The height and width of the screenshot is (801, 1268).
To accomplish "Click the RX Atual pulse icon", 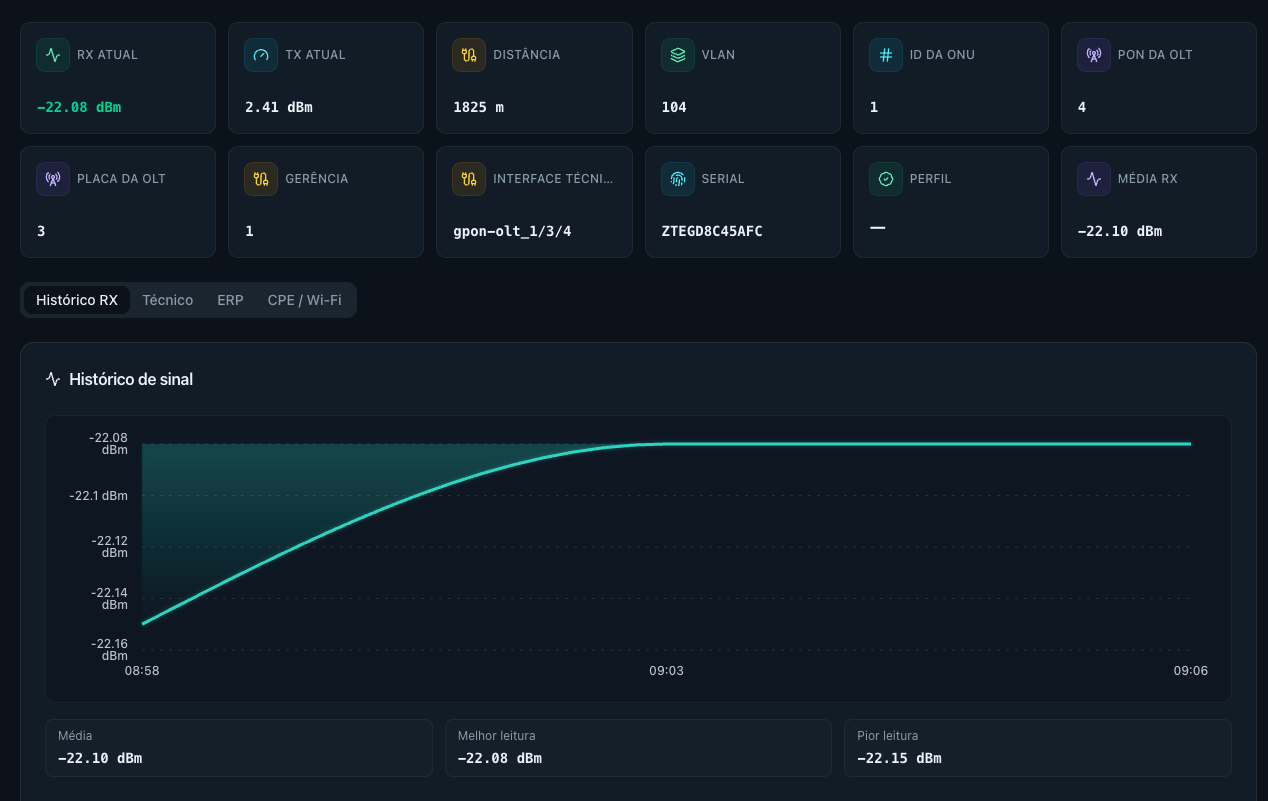I will [x=53, y=55].
